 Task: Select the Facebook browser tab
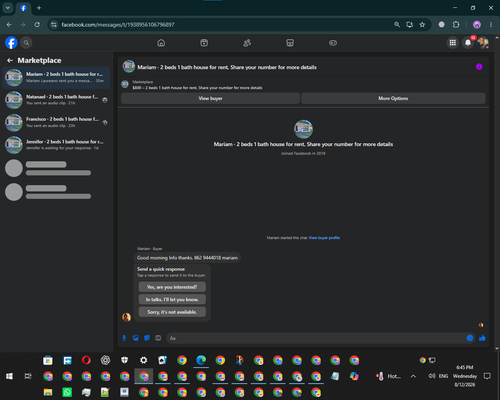point(24,8)
